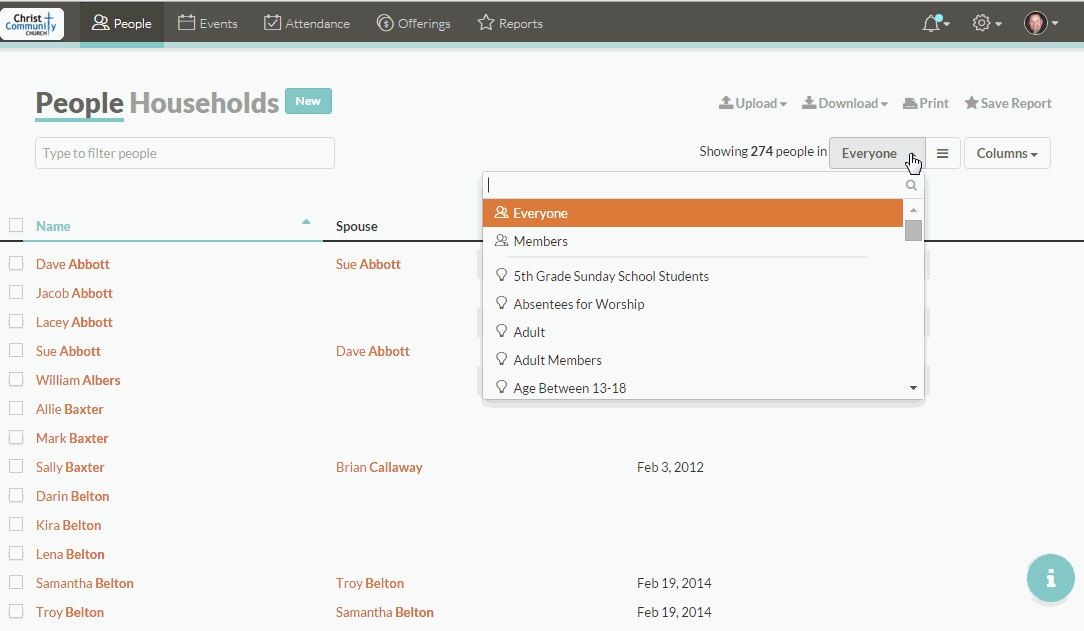1084x631 pixels.
Task: Click the Christ Community Church logo
Action: [x=32, y=23]
